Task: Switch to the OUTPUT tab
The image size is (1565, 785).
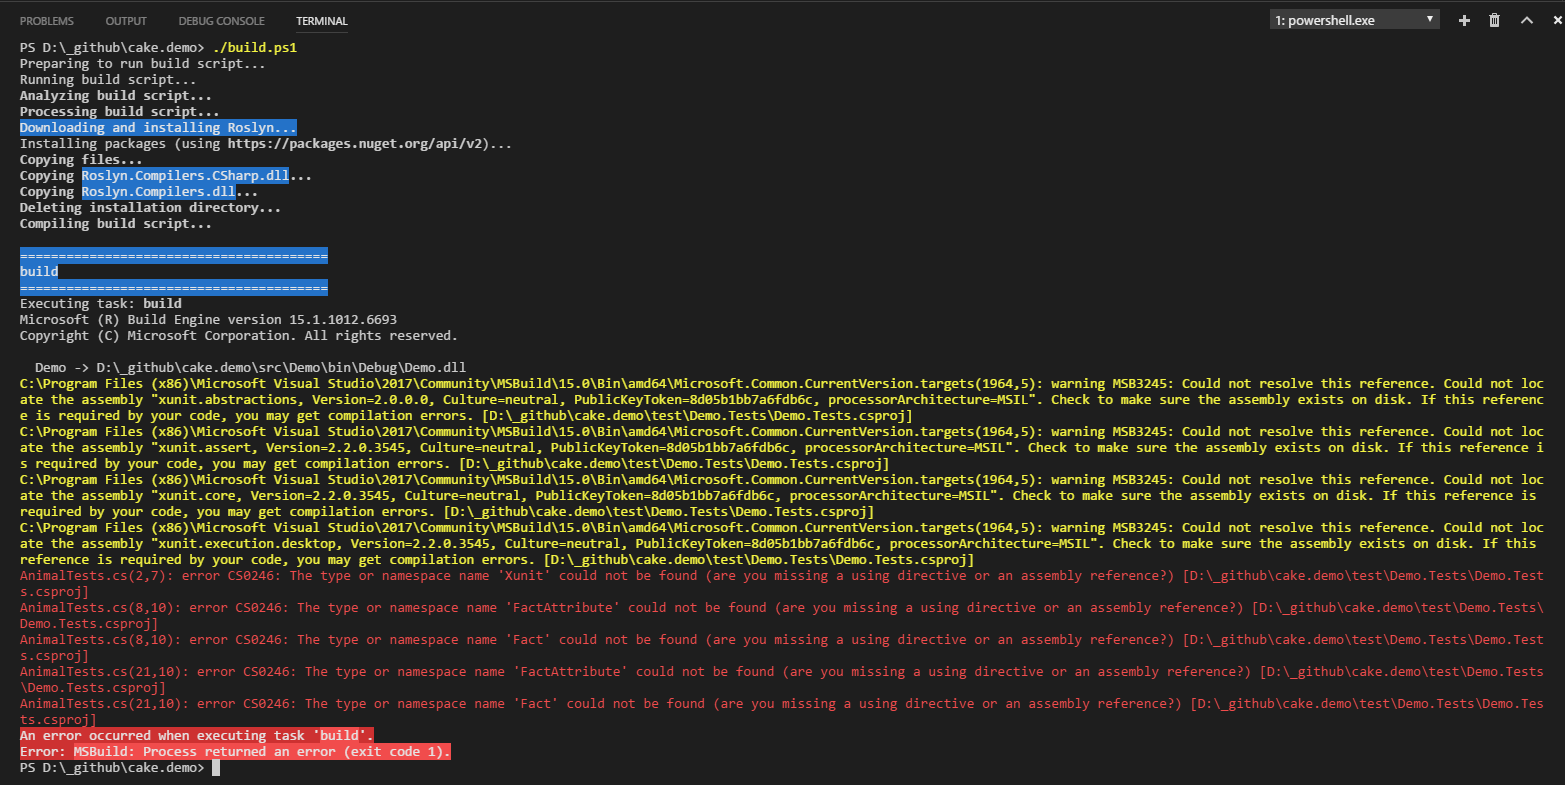Action: tap(126, 21)
